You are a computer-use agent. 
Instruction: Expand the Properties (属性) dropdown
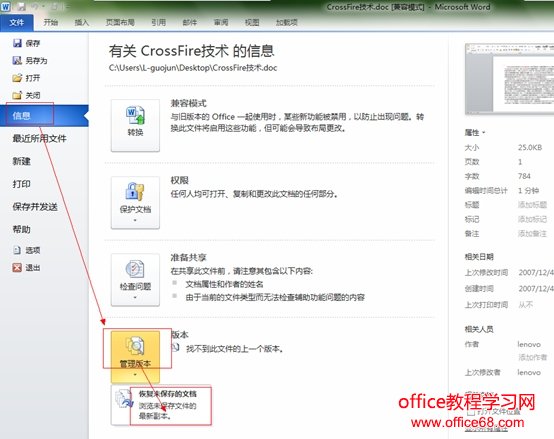[475, 133]
